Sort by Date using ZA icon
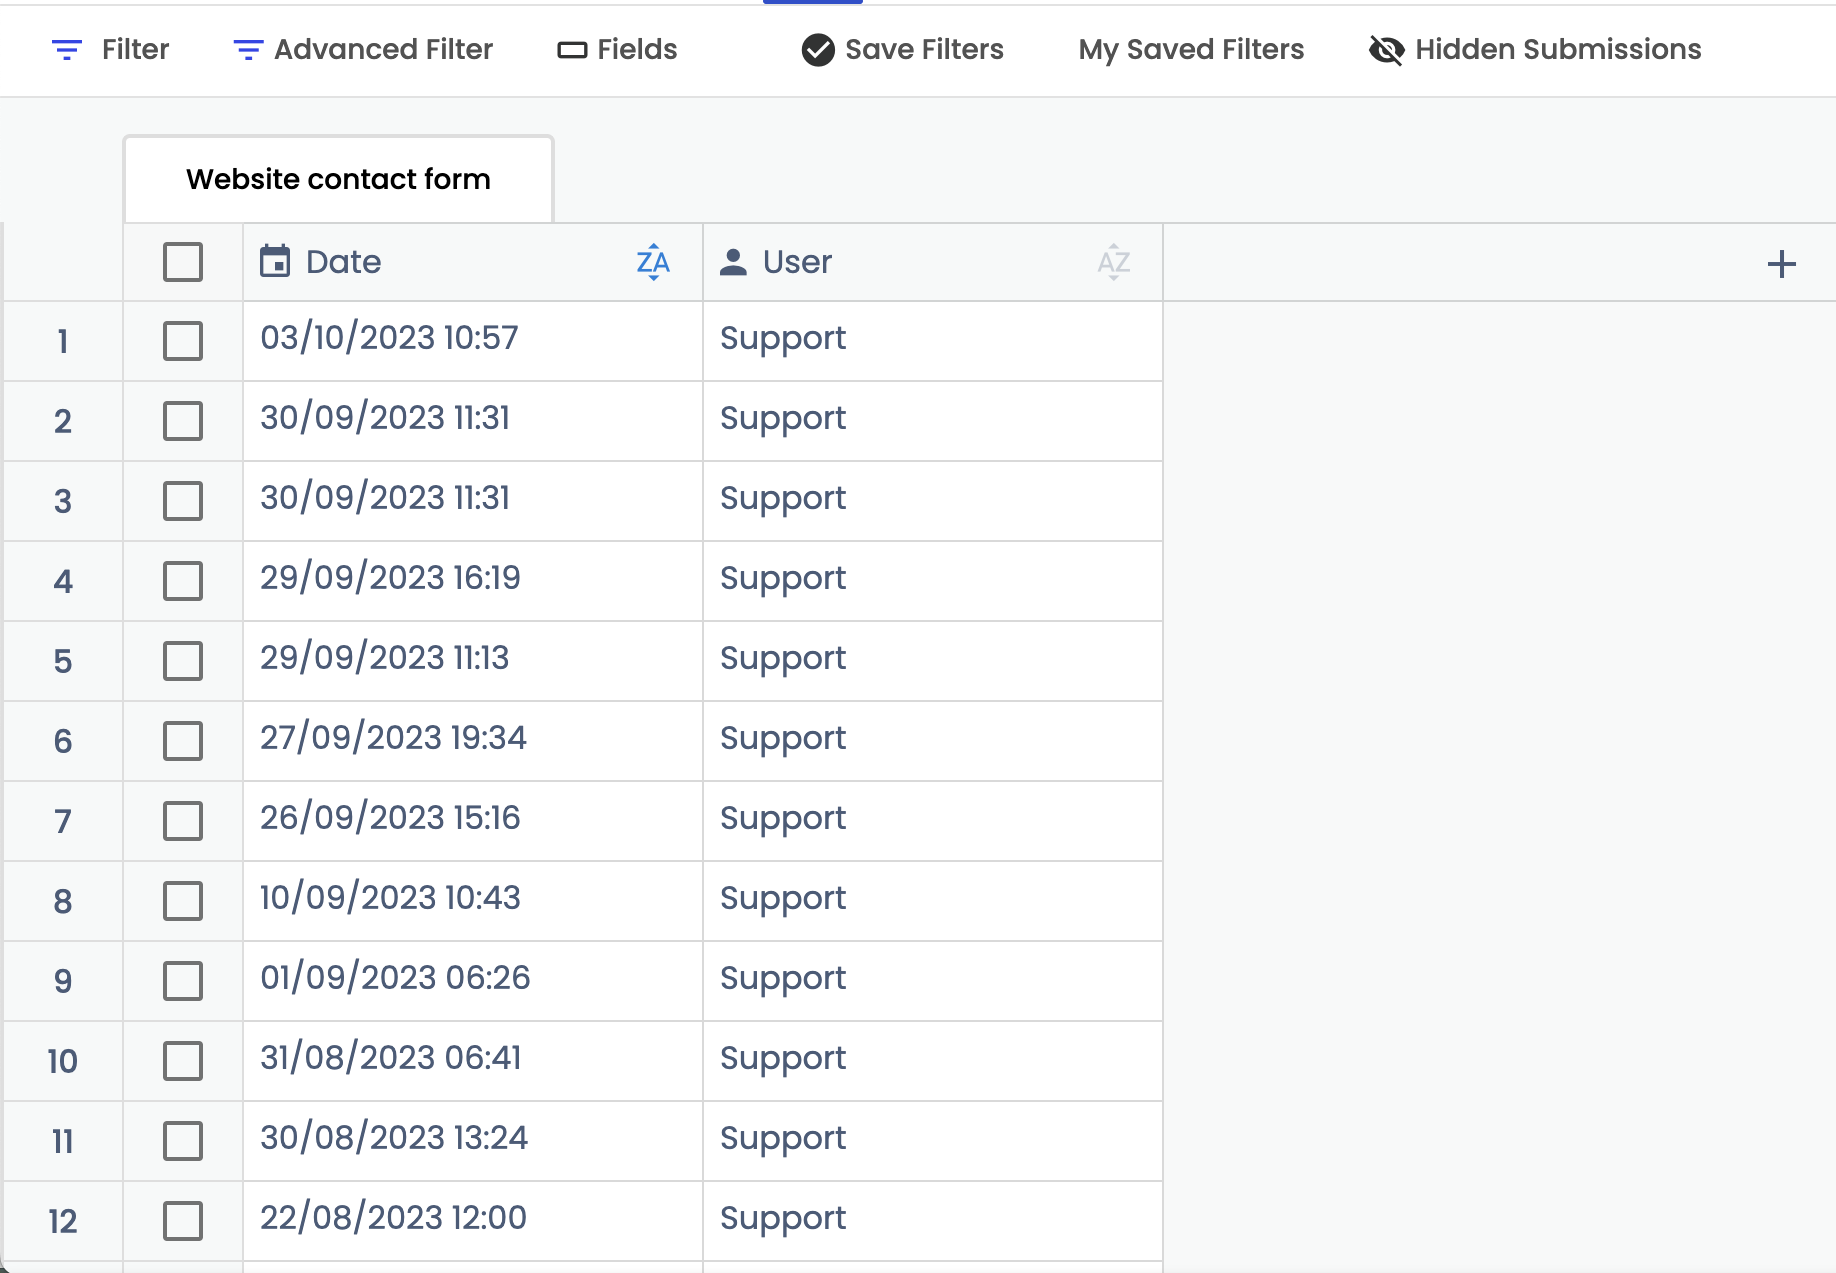 [x=653, y=262]
